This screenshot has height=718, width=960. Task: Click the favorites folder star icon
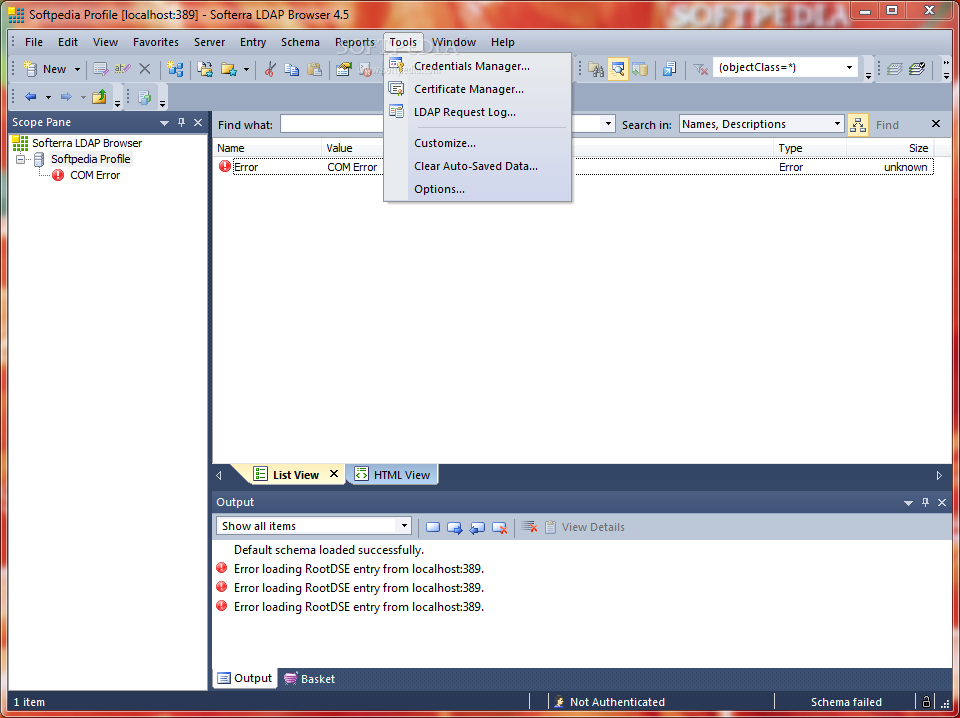coord(229,69)
